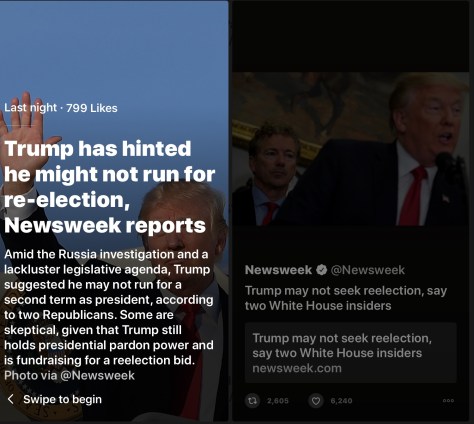This screenshot has width=474, height=424.
Task: Click the 2,605 retweet count
Action: click(278, 401)
